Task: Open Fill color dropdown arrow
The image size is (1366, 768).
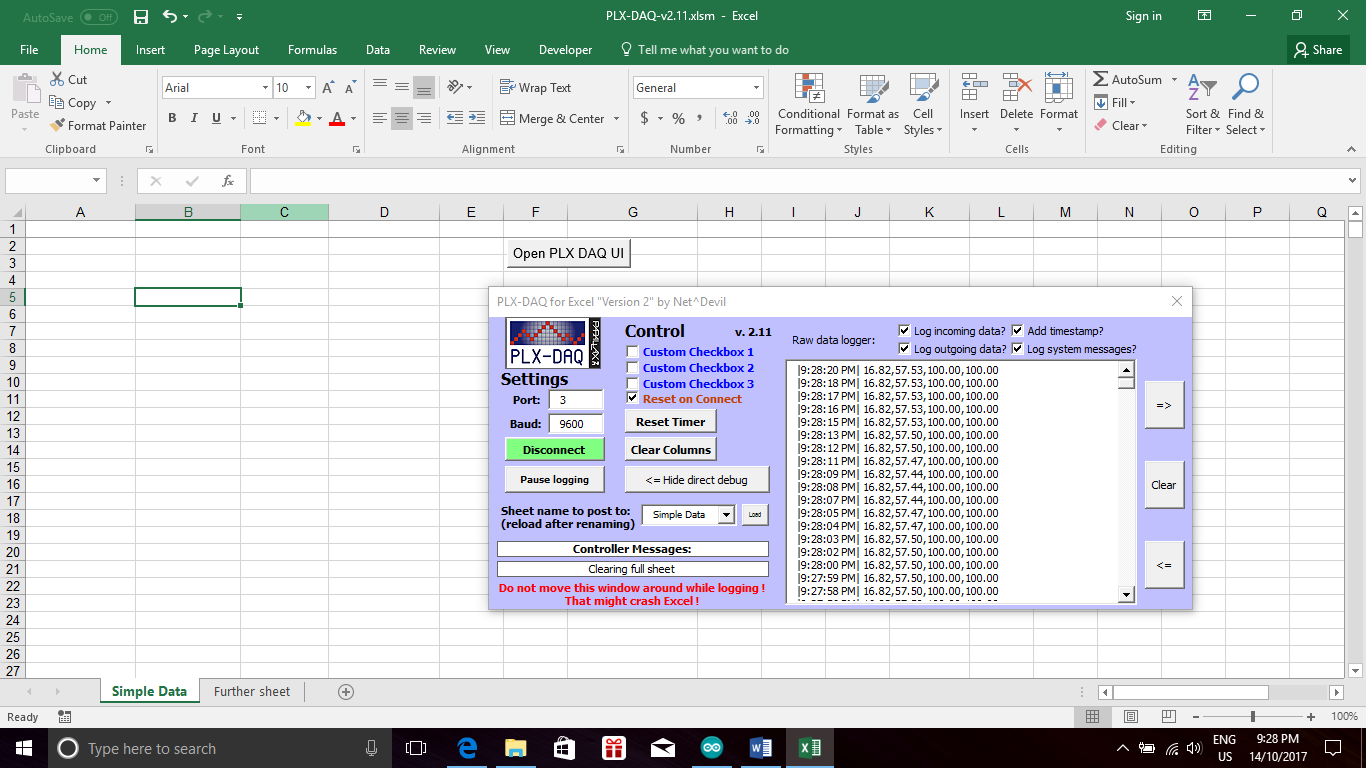Action: 318,118
